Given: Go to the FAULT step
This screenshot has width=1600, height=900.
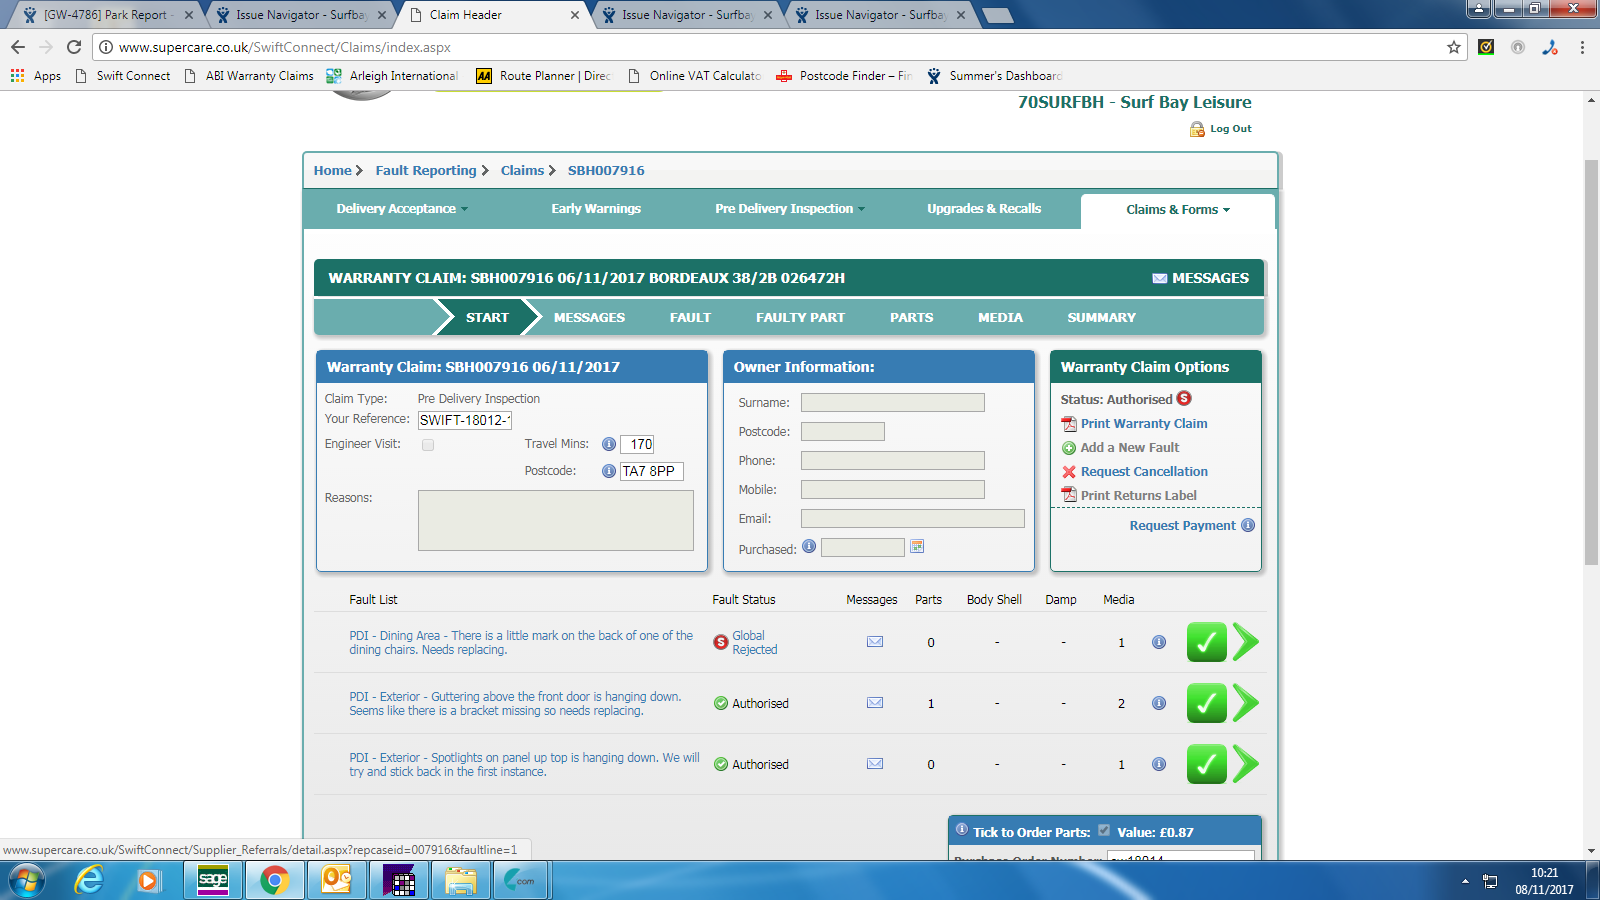Looking at the screenshot, I should [x=690, y=317].
